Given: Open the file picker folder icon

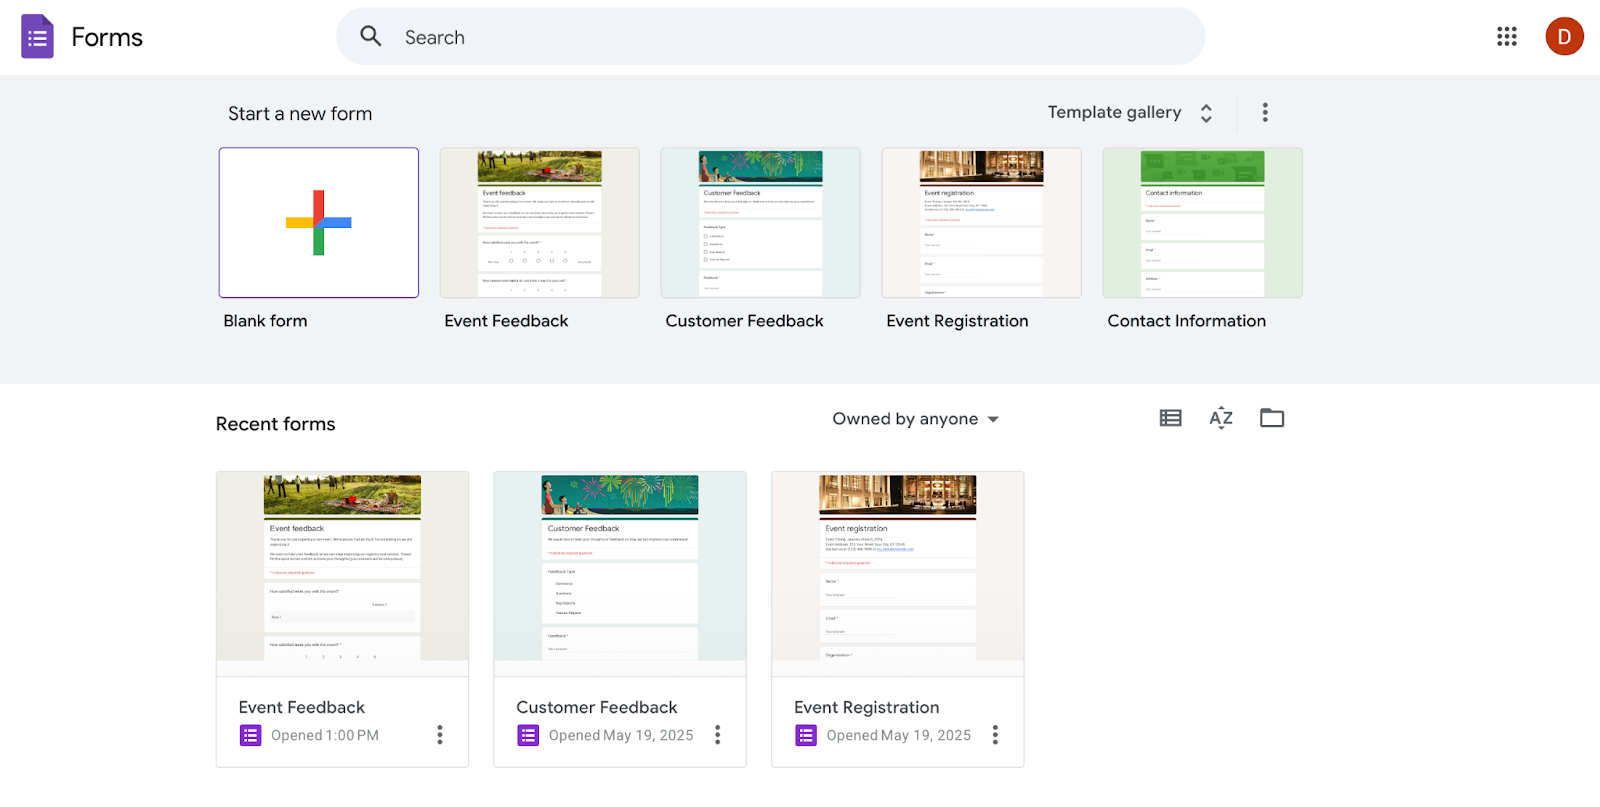Looking at the screenshot, I should [1271, 418].
